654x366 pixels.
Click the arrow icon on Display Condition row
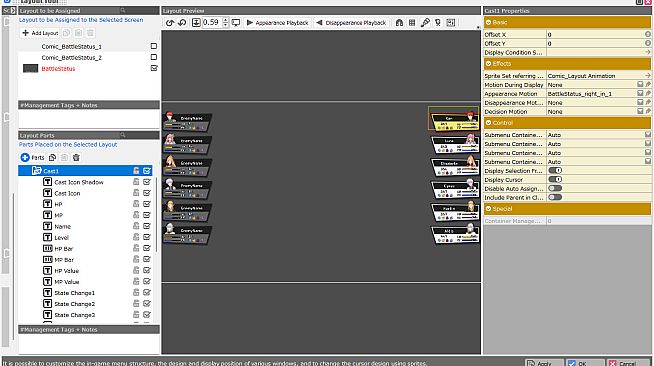[x=647, y=52]
